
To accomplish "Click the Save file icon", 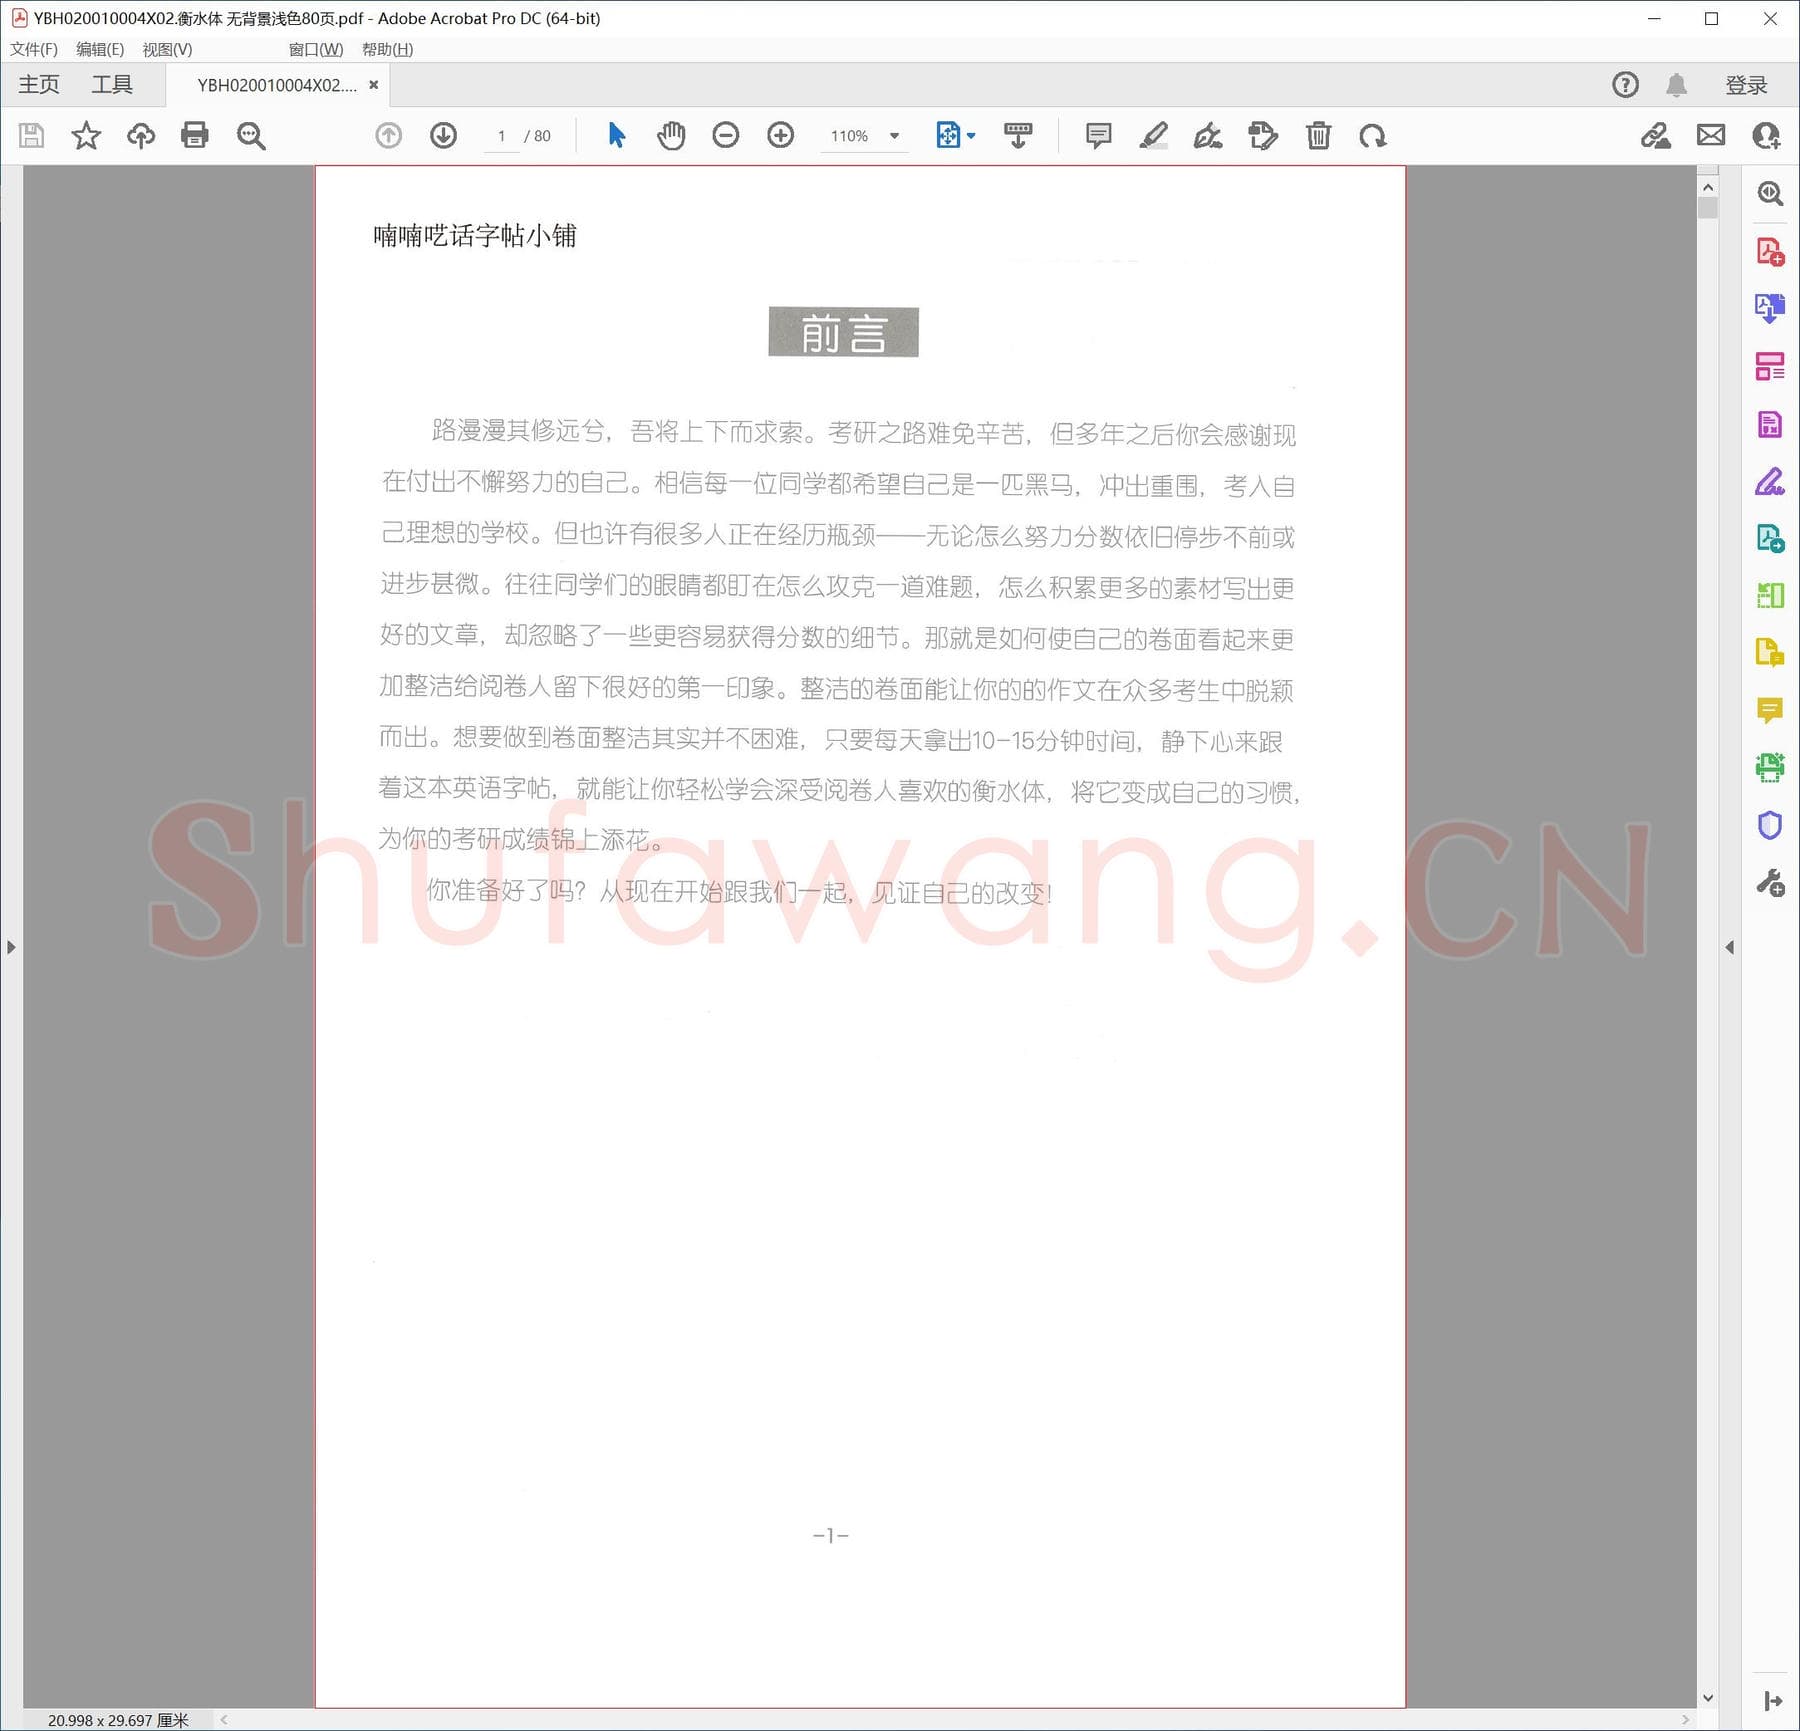I will tap(32, 135).
